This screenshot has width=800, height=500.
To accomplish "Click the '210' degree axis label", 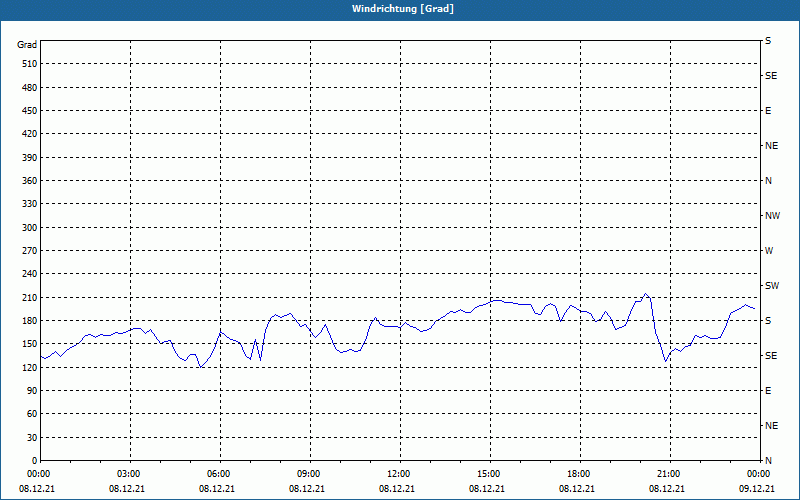I will coord(30,297).
